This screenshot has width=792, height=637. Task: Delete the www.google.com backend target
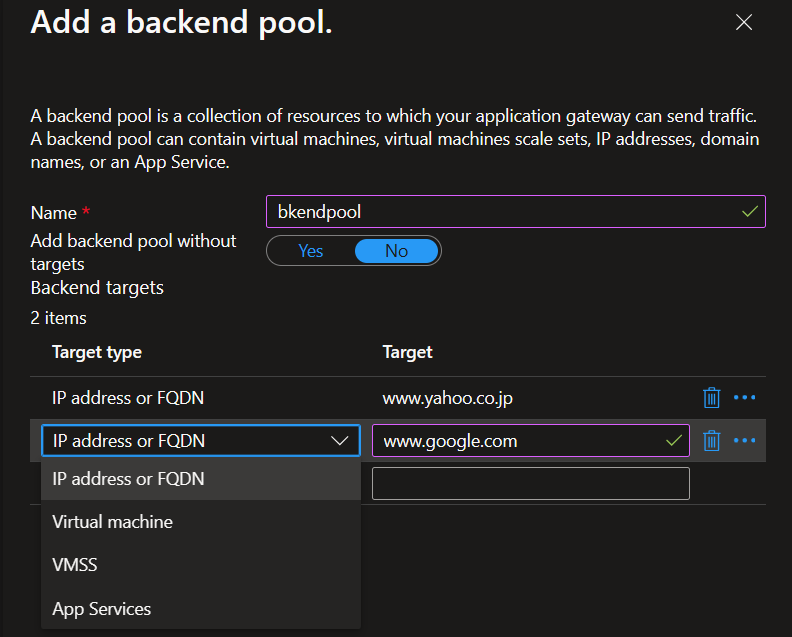pyautogui.click(x=712, y=440)
